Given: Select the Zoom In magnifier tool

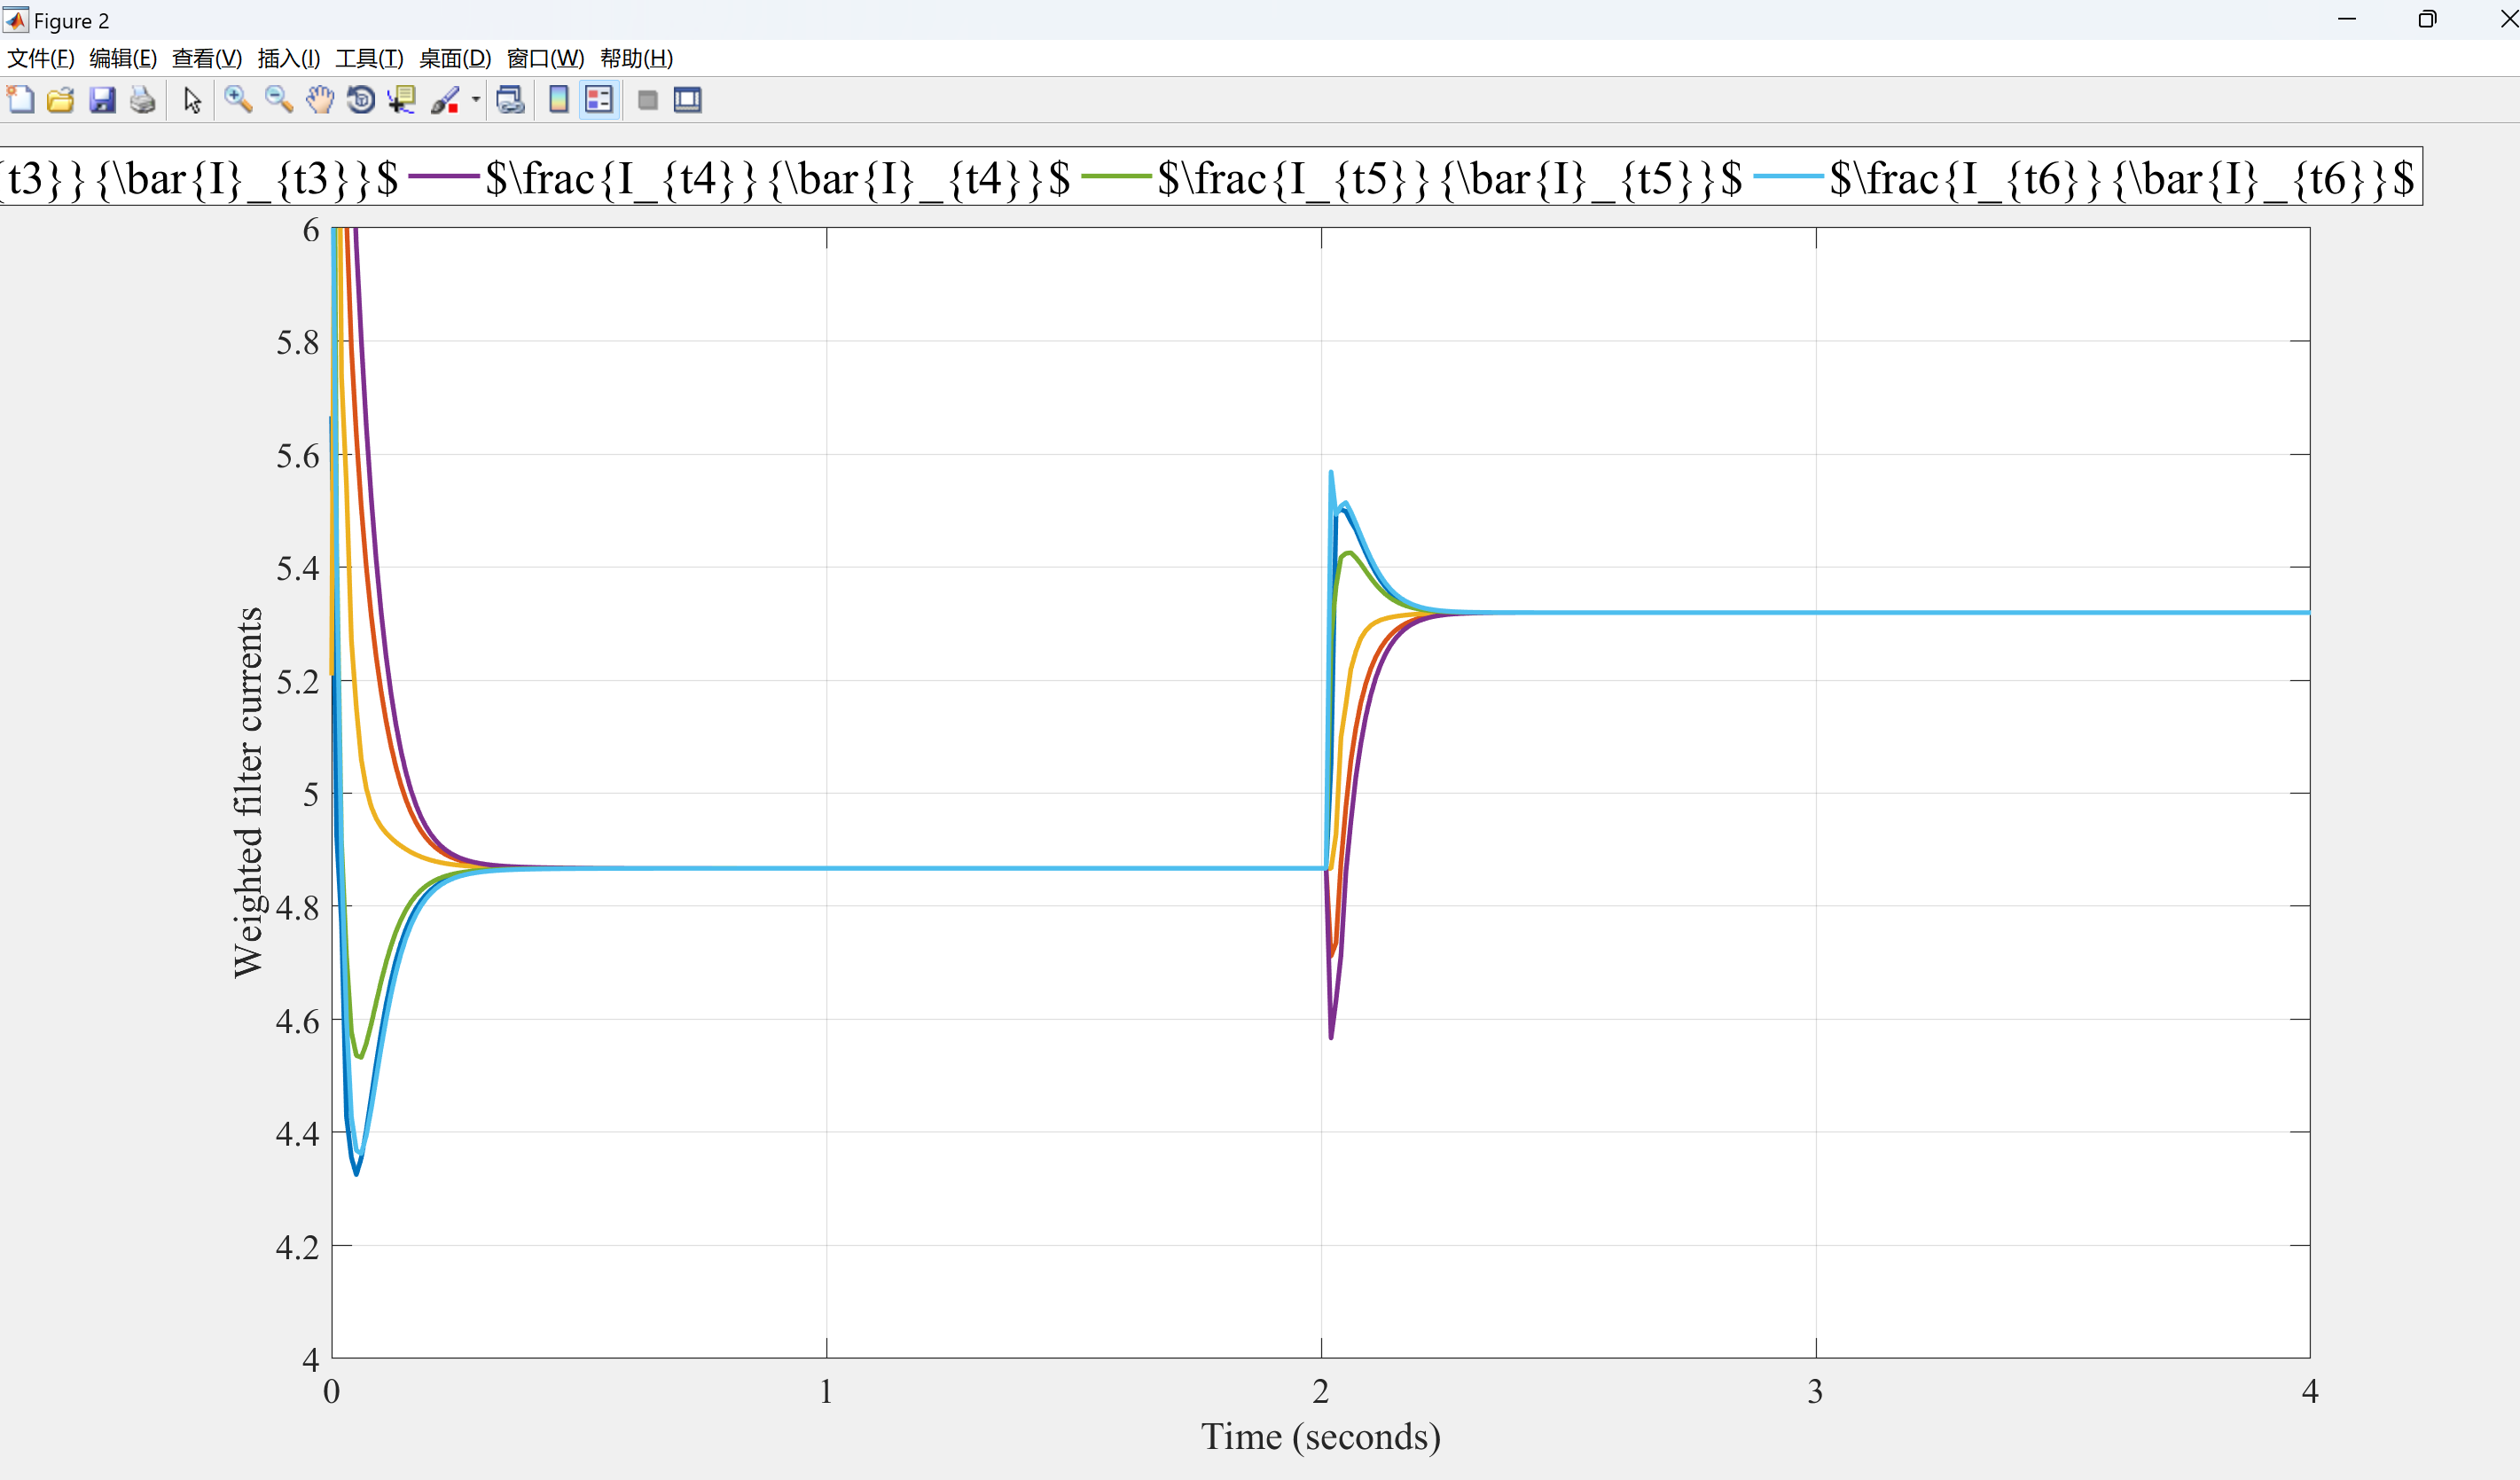Looking at the screenshot, I should 238,100.
